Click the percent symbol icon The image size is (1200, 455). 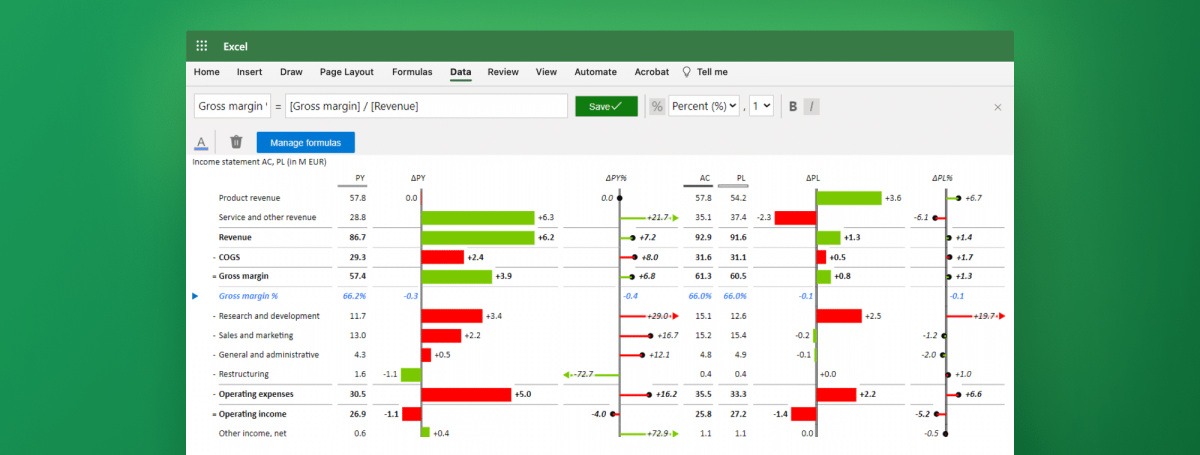657,106
